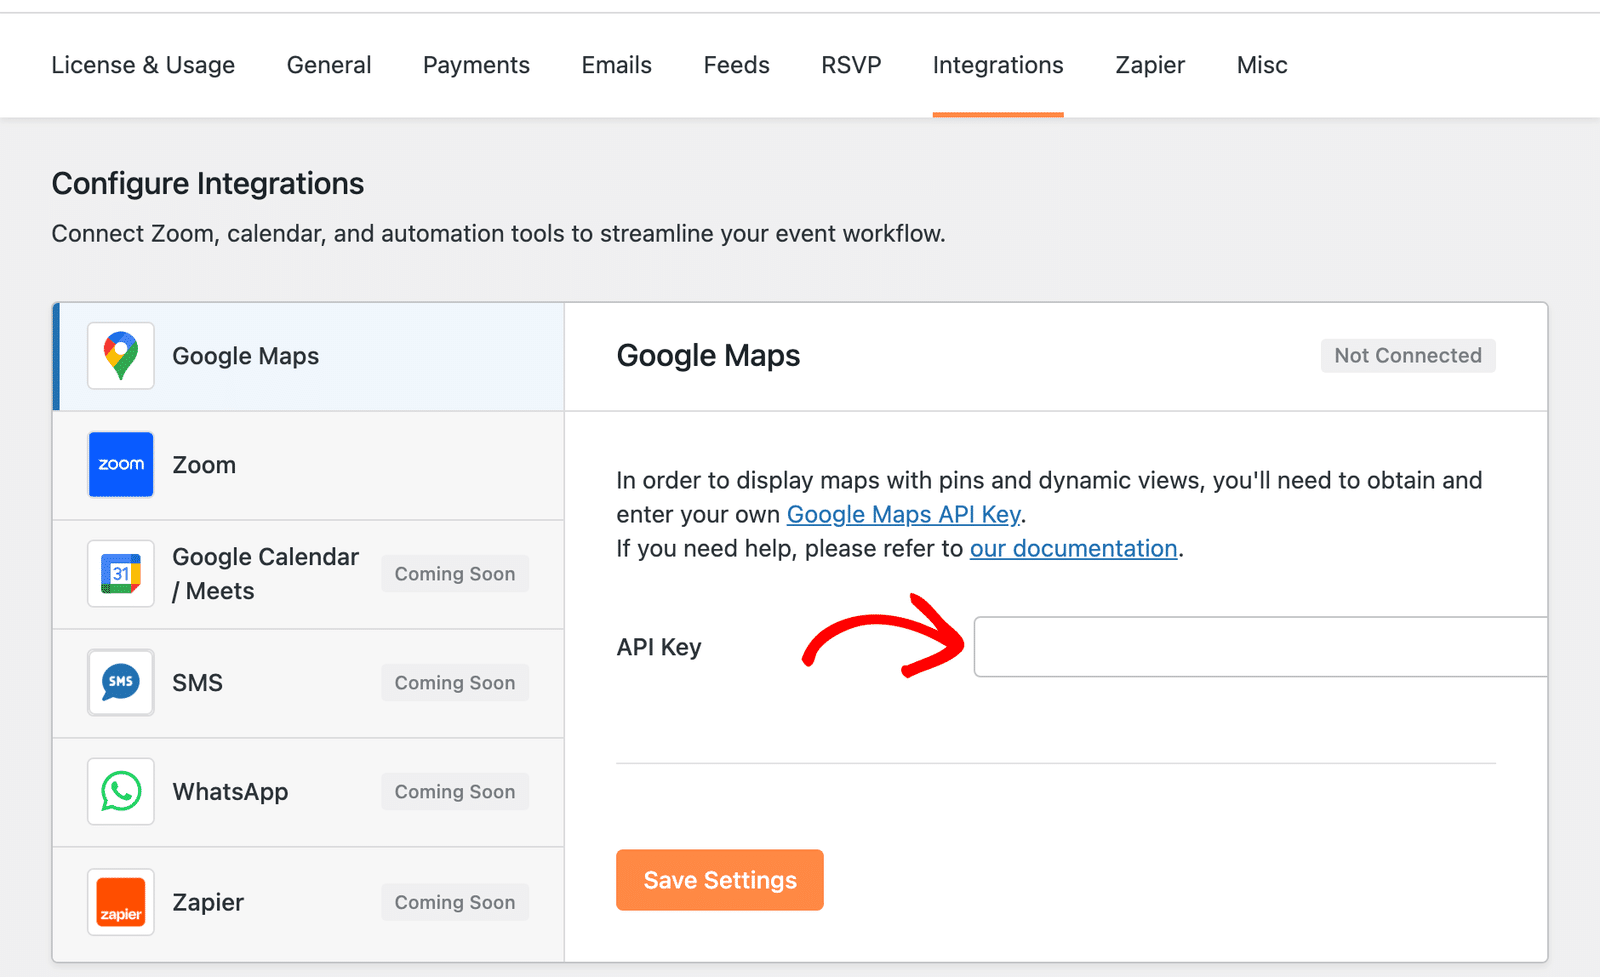Open the Misc tab
Image resolution: width=1600 pixels, height=977 pixels.
point(1262,65)
